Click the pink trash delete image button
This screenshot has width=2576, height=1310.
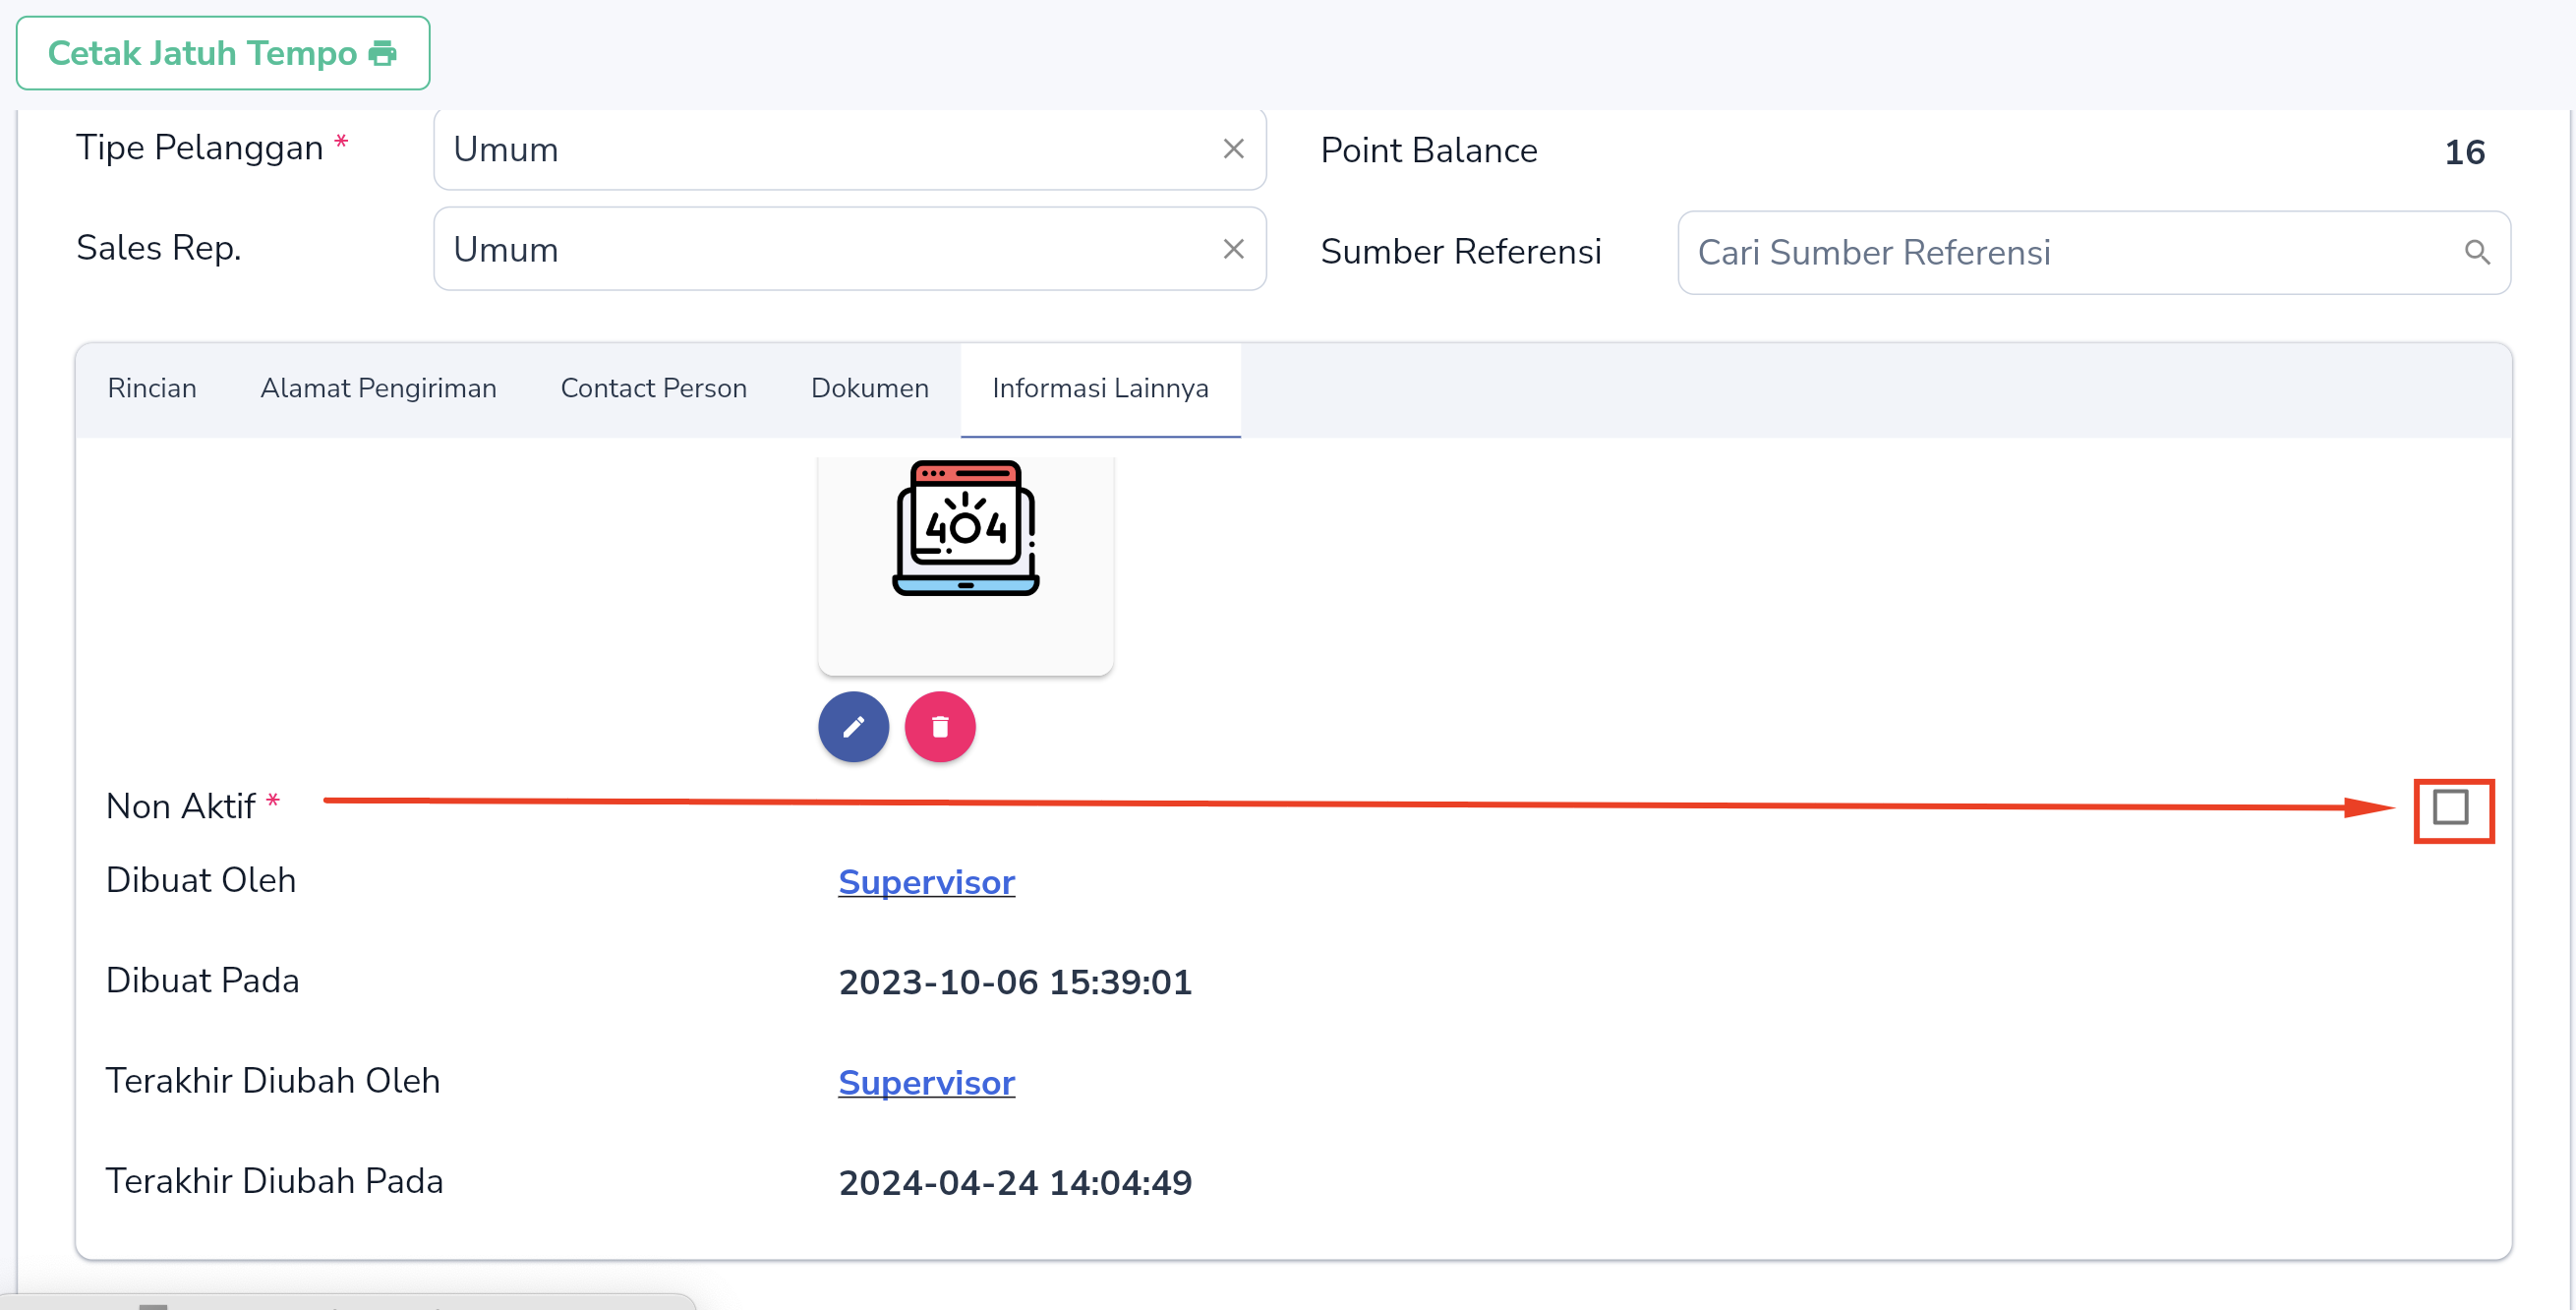(940, 727)
